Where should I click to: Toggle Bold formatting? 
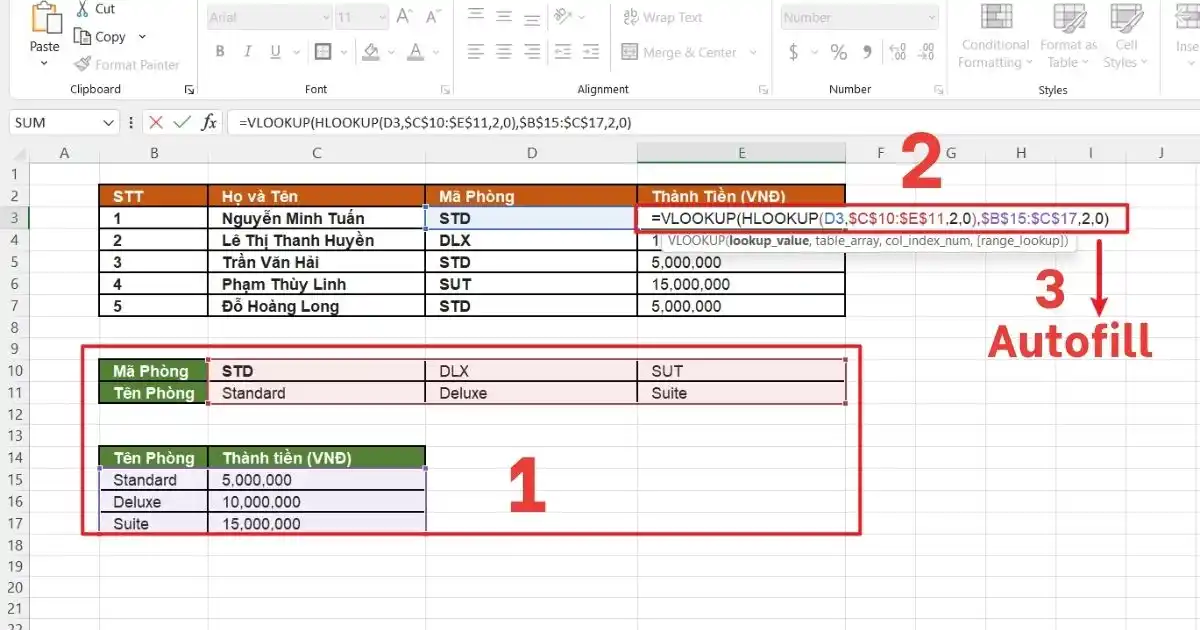(x=218, y=53)
